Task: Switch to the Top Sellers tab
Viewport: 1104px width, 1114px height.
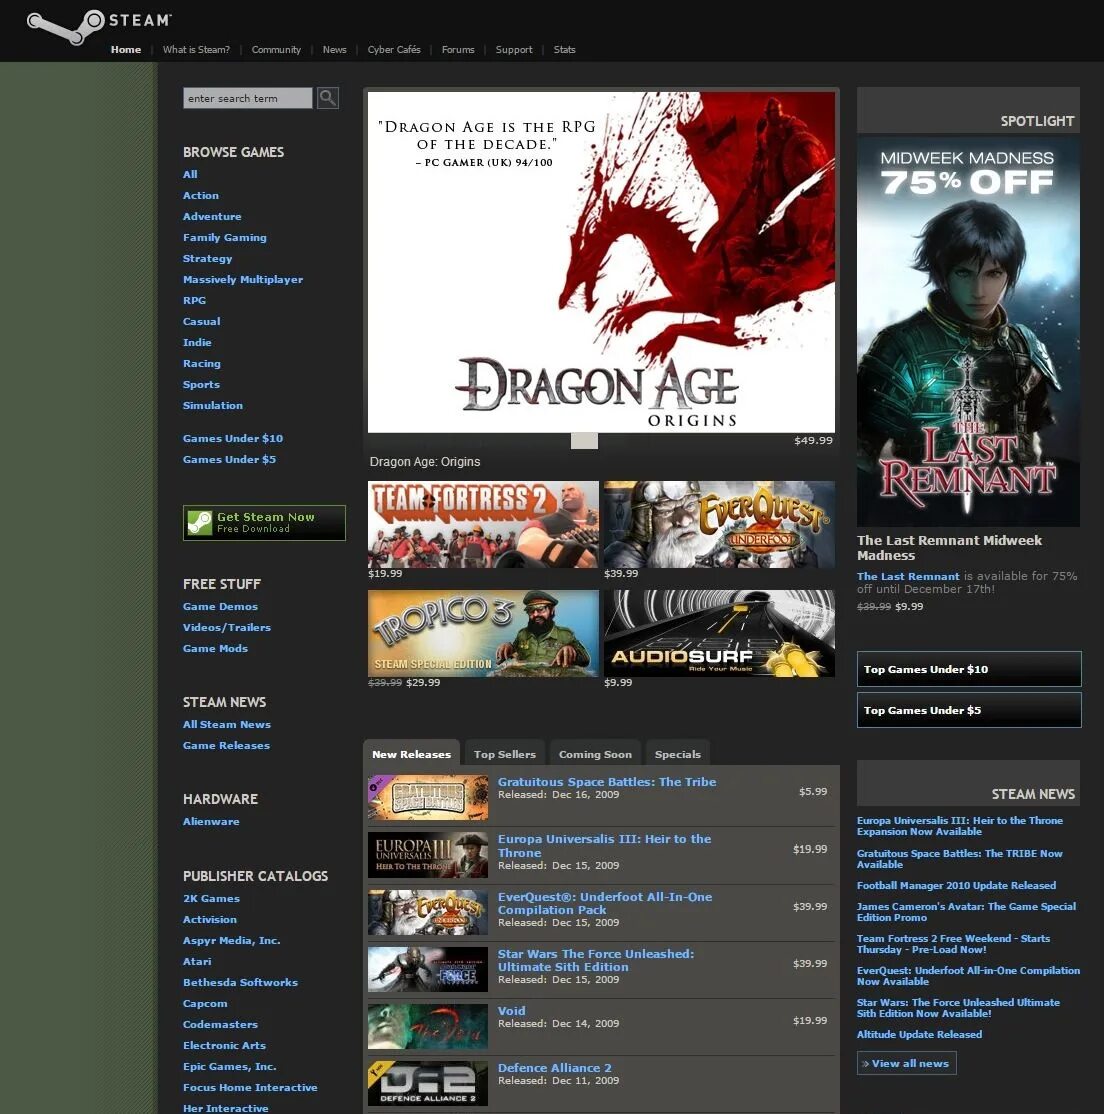Action: pyautogui.click(x=504, y=754)
